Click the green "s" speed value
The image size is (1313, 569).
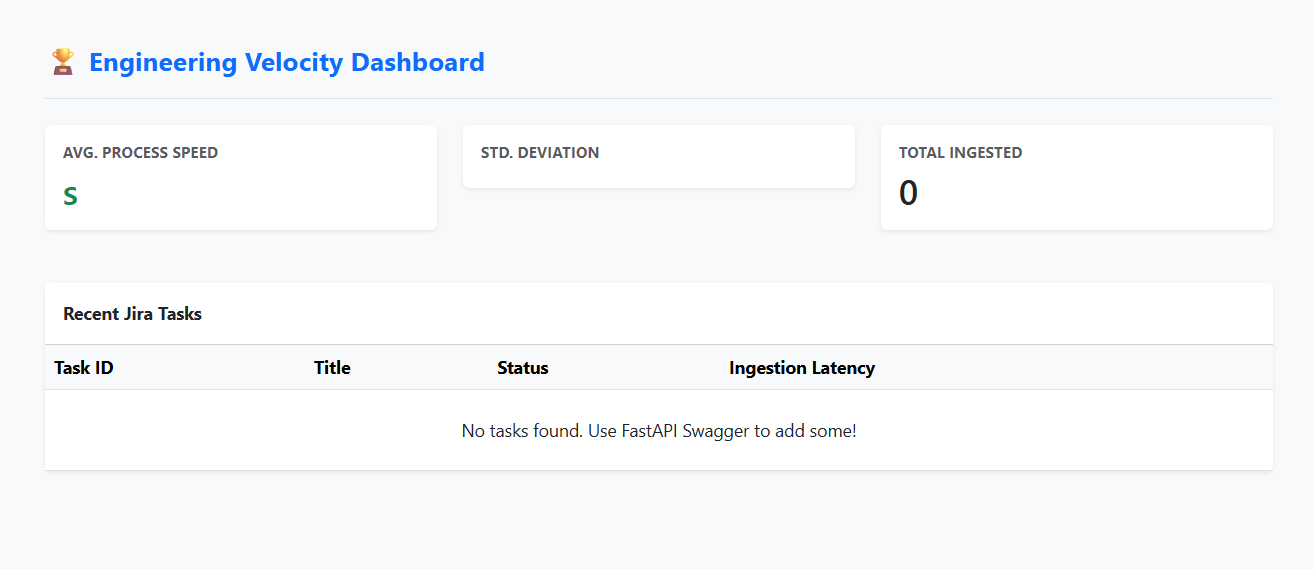coord(70,195)
